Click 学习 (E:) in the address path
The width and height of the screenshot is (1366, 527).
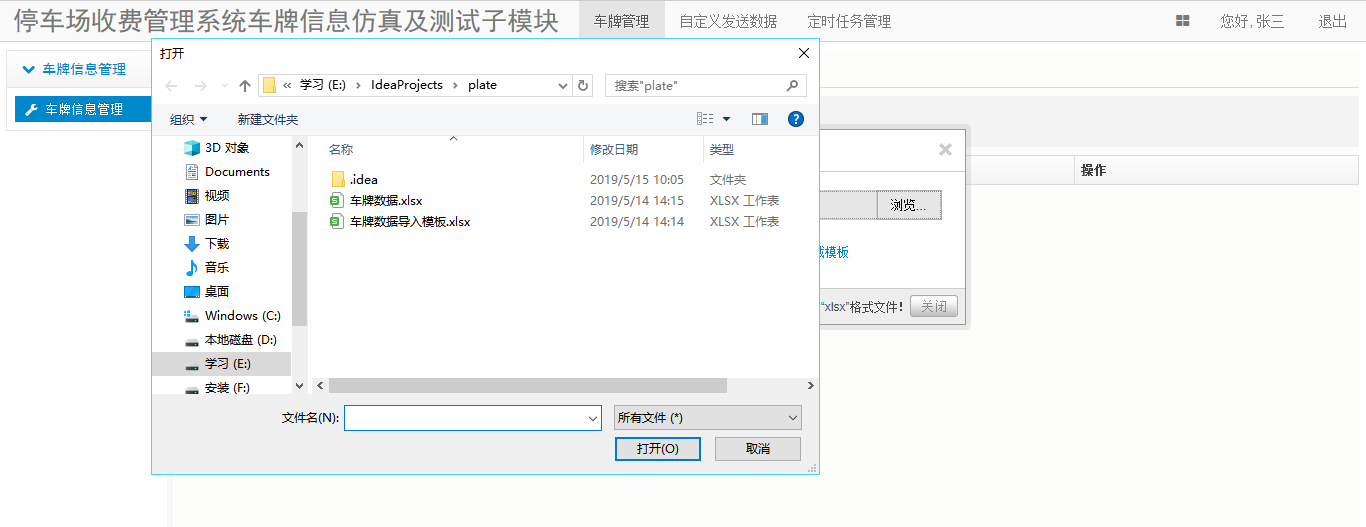tap(322, 86)
